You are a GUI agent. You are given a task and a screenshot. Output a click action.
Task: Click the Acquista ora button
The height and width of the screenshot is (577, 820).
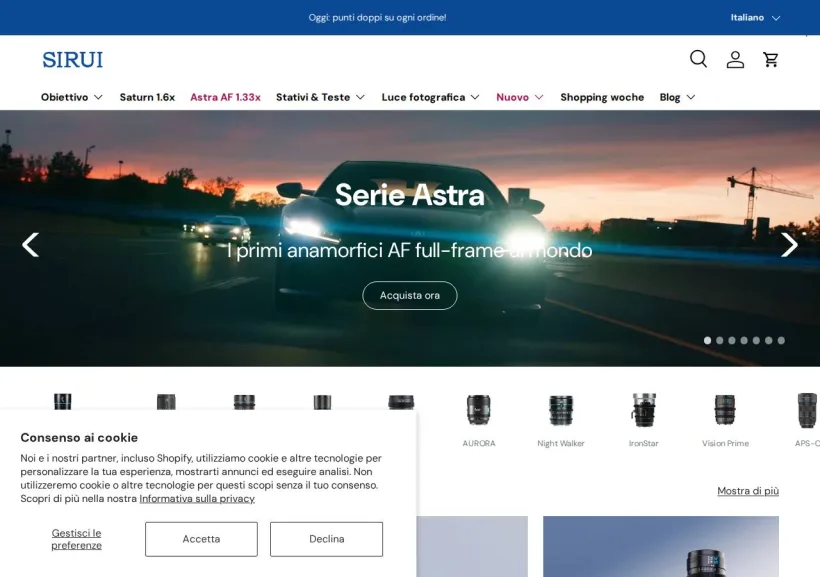[409, 296]
